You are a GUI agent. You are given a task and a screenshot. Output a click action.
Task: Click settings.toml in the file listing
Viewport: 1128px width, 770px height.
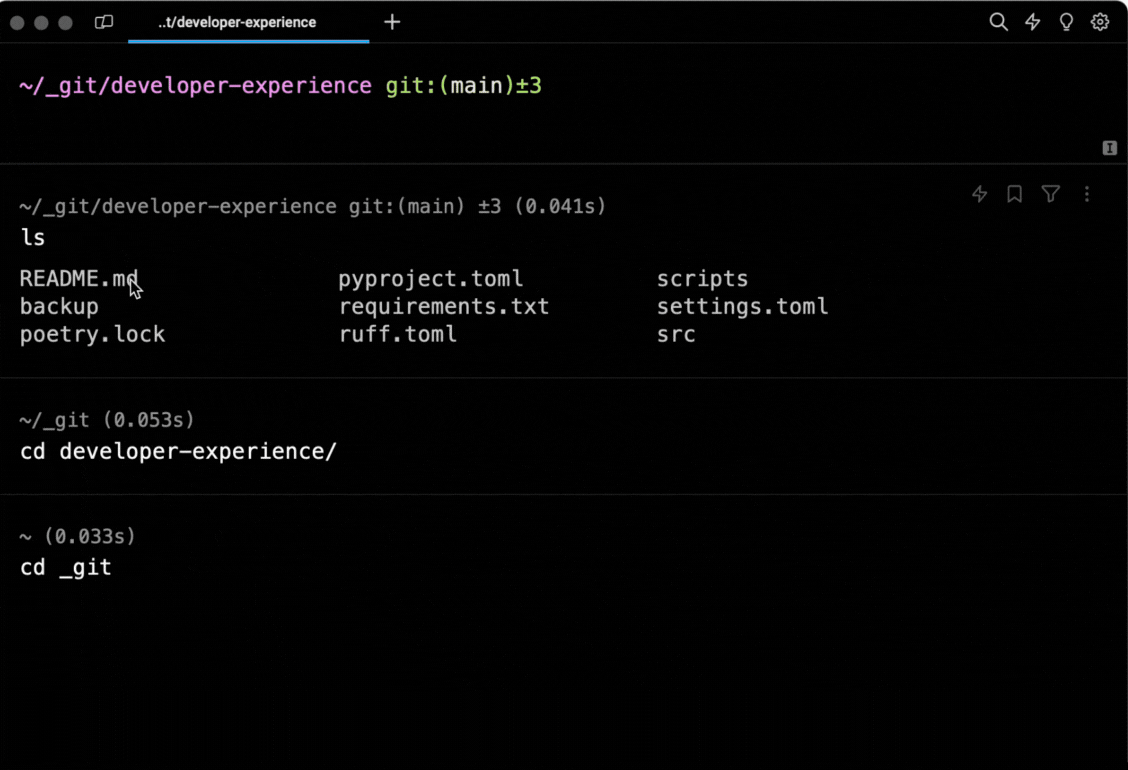(742, 307)
